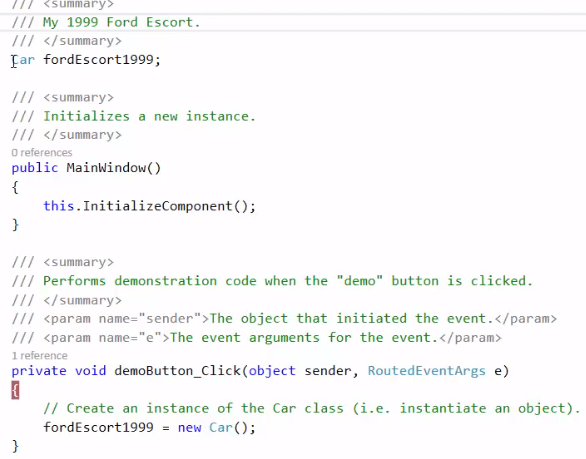This screenshot has height=459, width=586.
Task: Click the "Initializes a new instance." comment
Action: point(149,116)
